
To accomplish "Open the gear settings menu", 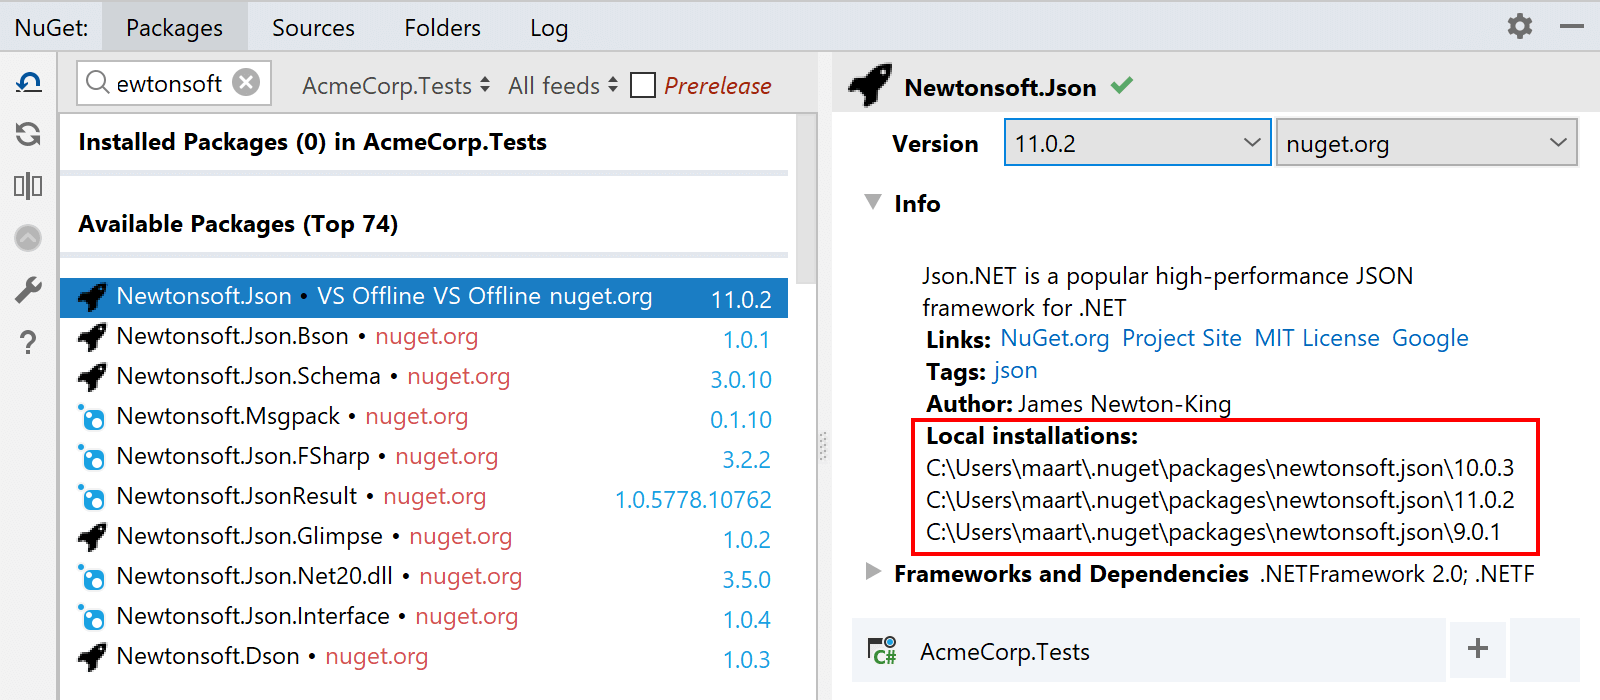I will click(1520, 27).
